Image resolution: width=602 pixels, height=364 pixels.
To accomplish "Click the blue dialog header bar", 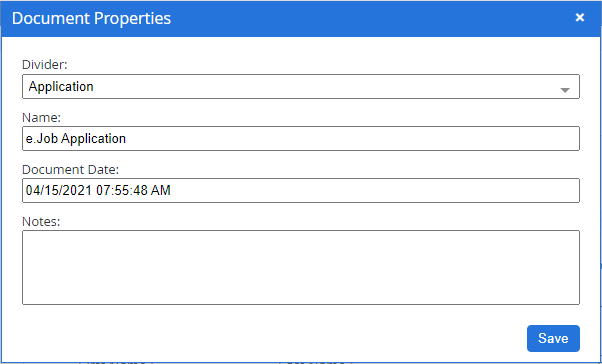I will [301, 18].
